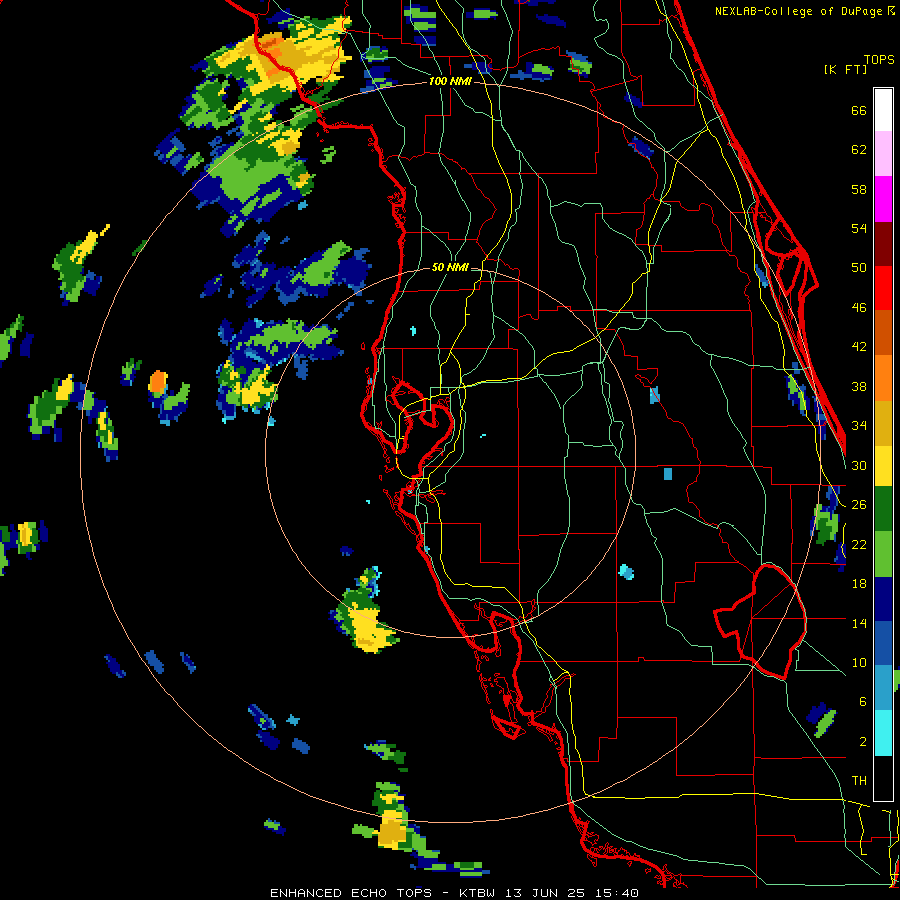
Task: Click the TH legend label
Action: [x=859, y=781]
